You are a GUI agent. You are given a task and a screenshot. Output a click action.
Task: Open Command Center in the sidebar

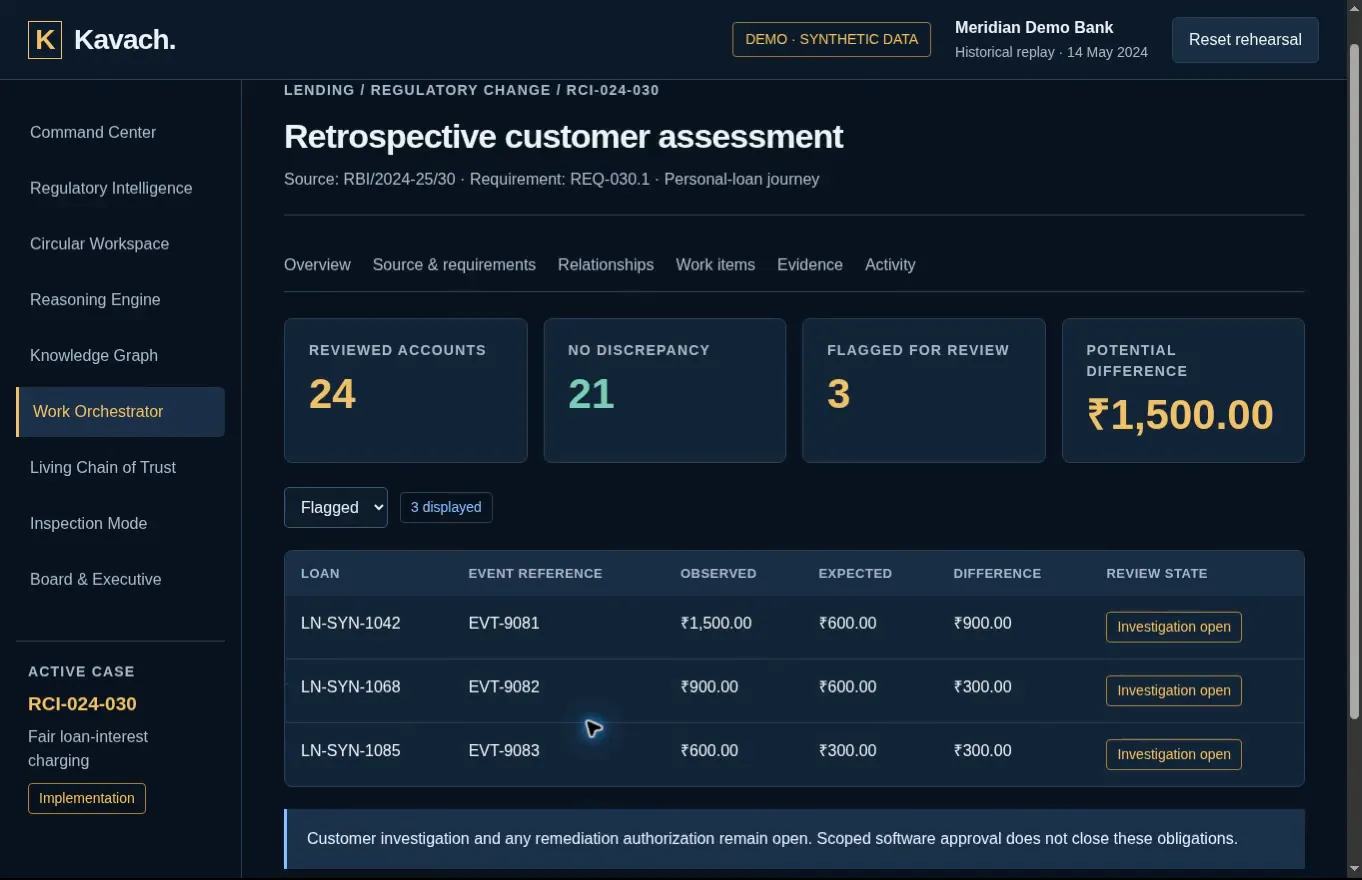tap(120, 132)
